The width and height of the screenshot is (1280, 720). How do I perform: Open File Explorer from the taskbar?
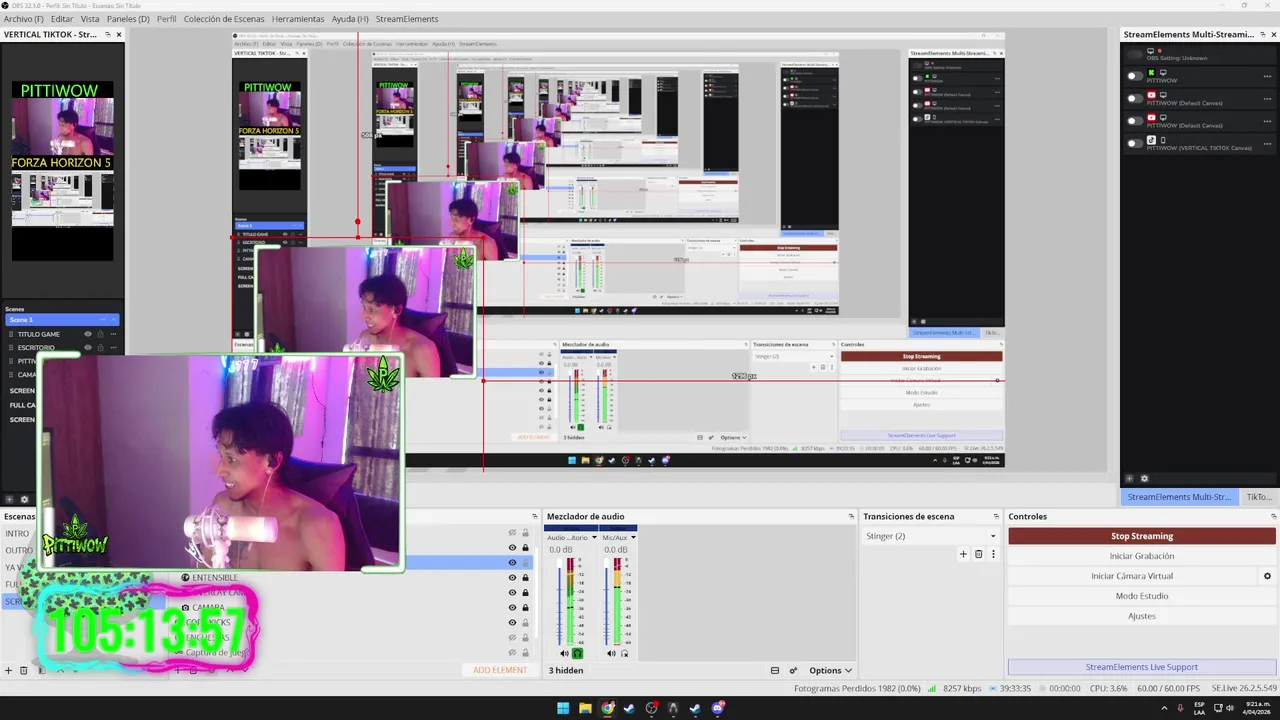585,708
